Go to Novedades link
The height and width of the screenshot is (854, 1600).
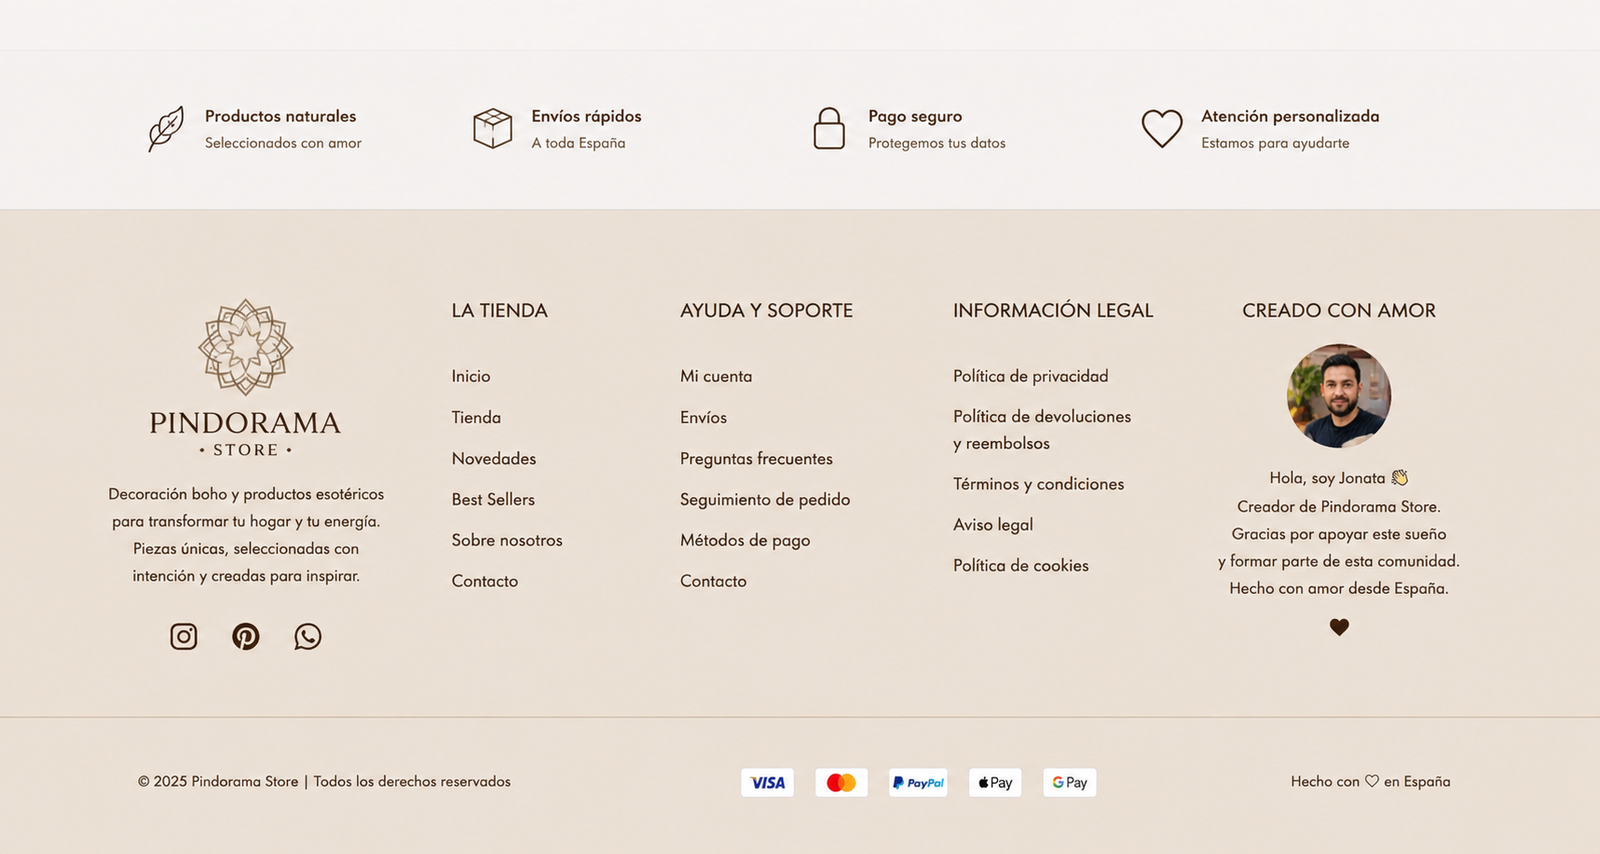coord(494,458)
